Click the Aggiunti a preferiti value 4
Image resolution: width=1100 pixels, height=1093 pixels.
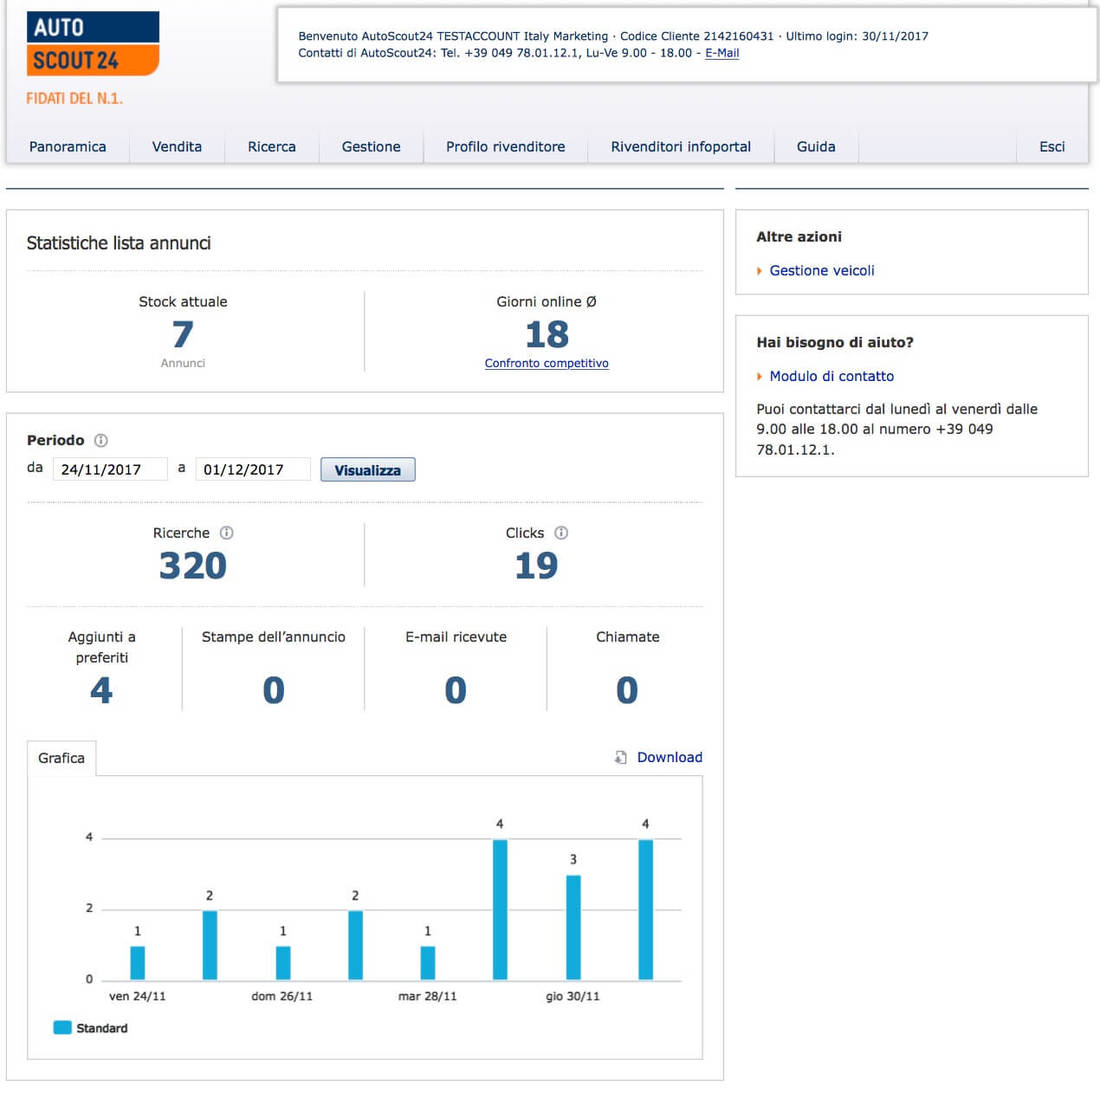102,690
